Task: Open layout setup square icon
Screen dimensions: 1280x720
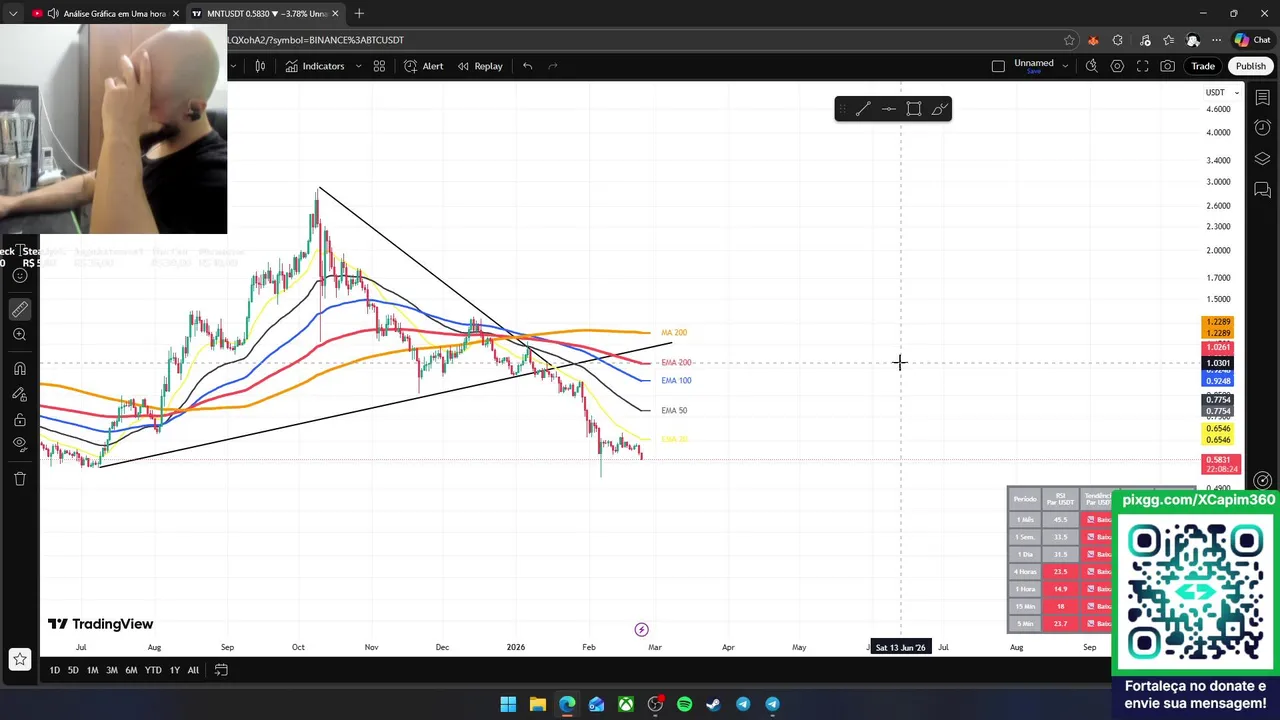Action: pos(998,66)
